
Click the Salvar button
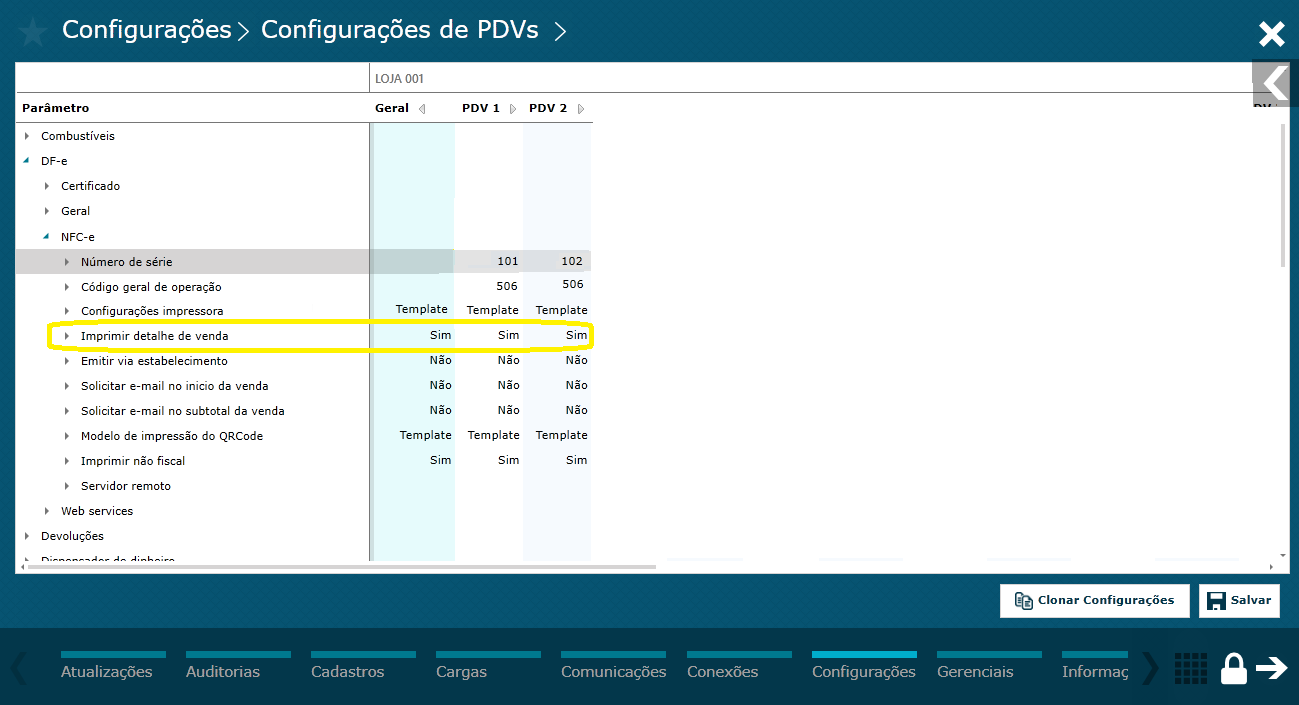coord(1238,600)
